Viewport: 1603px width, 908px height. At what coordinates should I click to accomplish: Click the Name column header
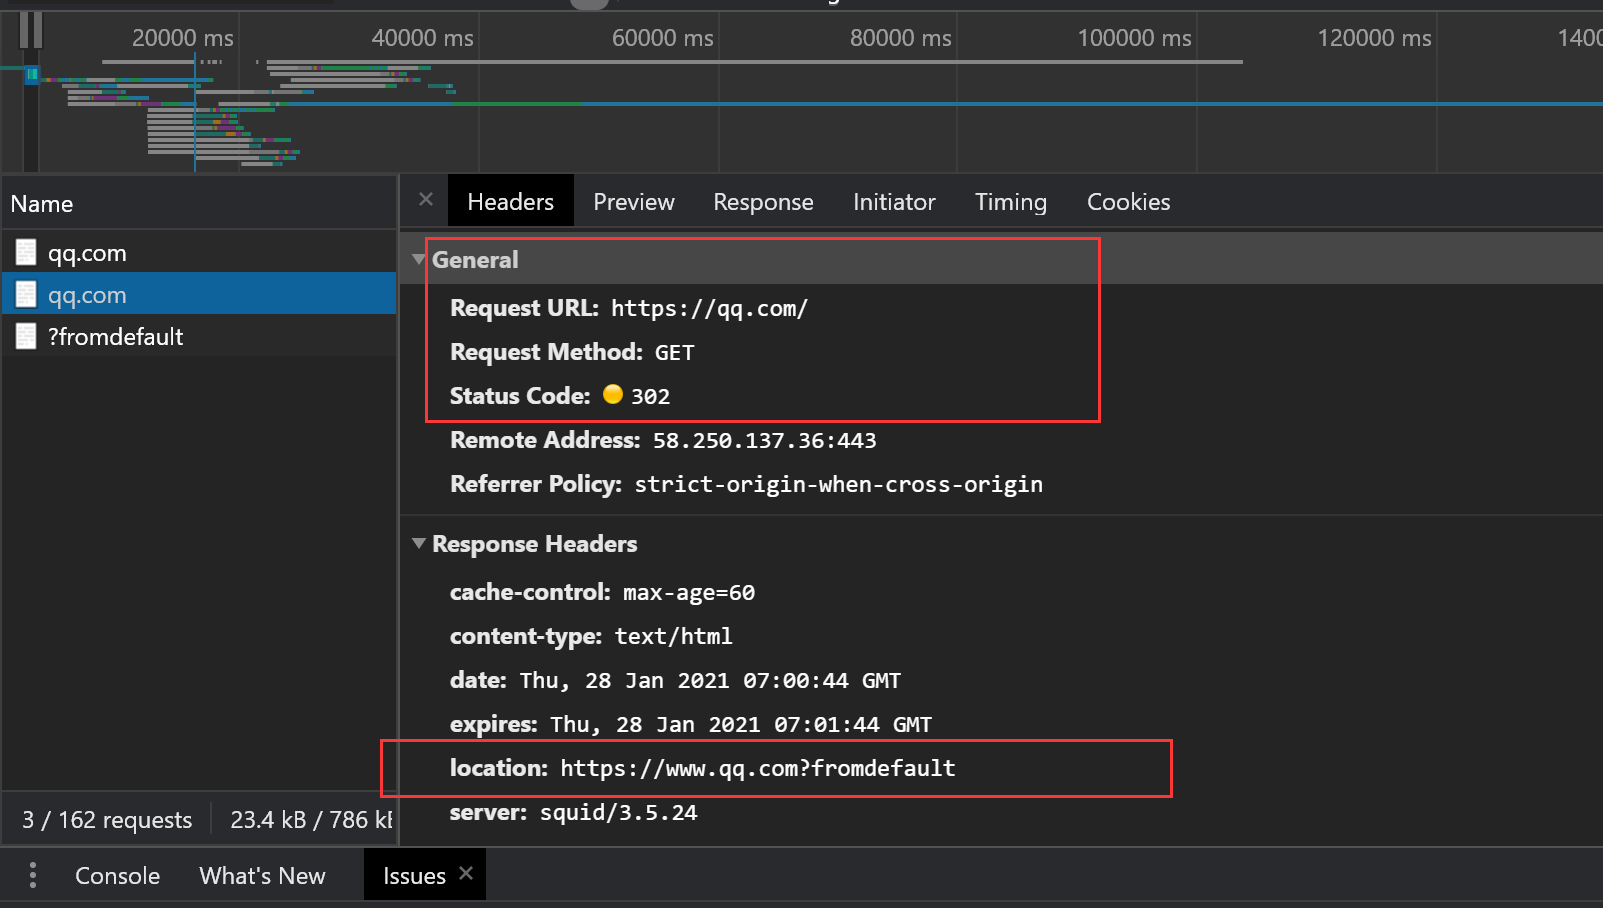199,203
